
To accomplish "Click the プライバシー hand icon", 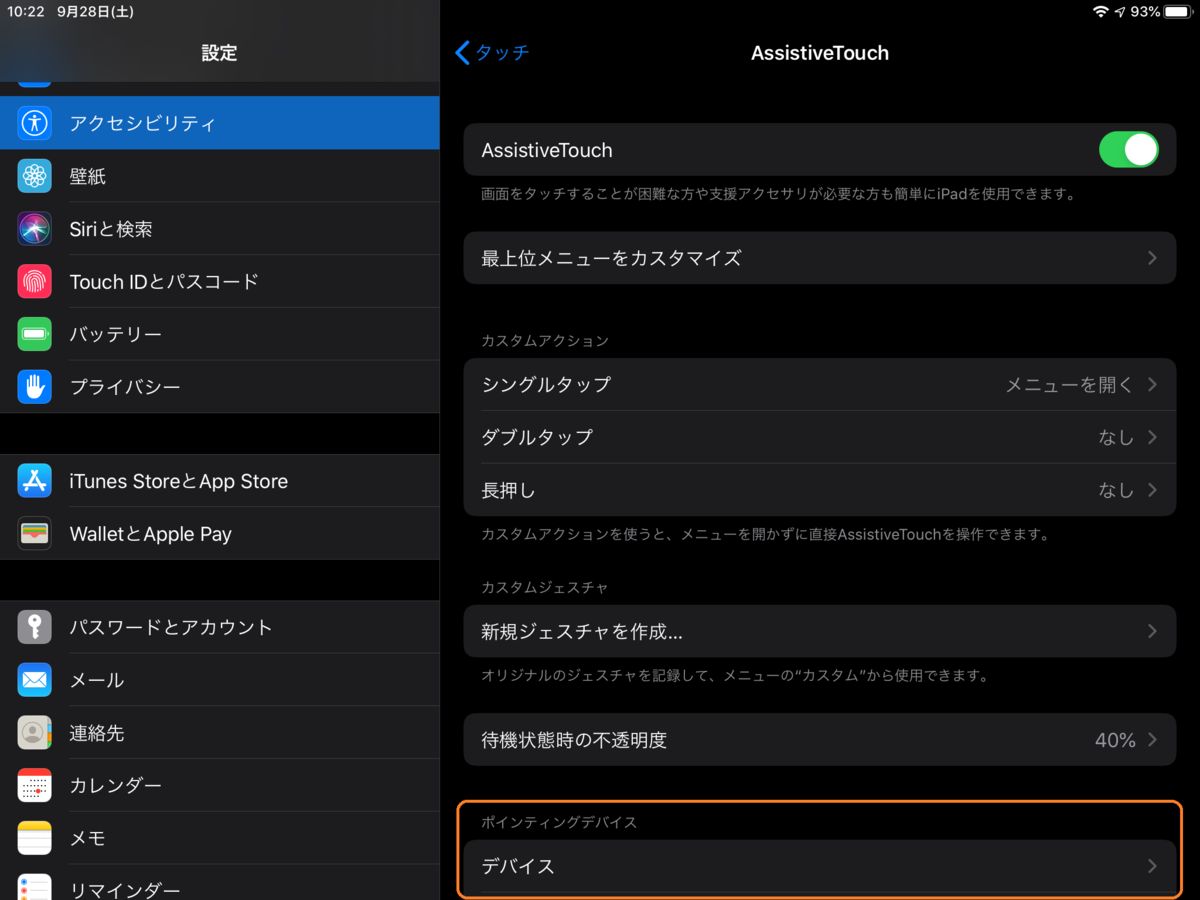I will pos(35,387).
